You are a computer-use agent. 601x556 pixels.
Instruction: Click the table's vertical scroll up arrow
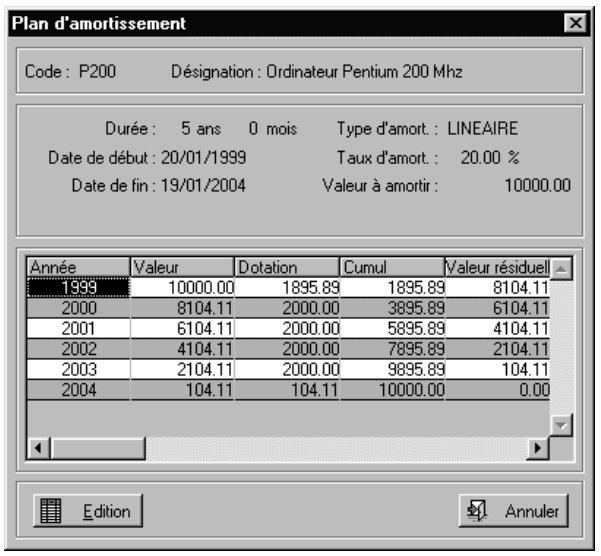coord(561,269)
